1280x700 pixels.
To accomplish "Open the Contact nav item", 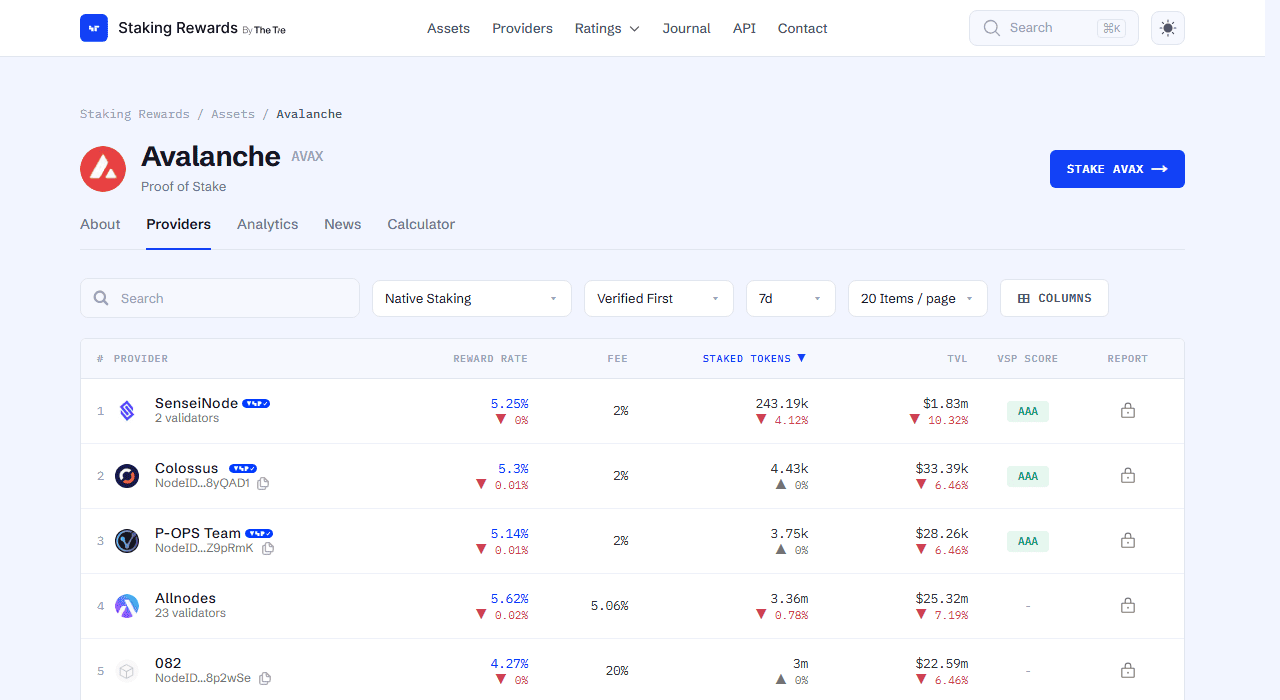I will tap(802, 28).
